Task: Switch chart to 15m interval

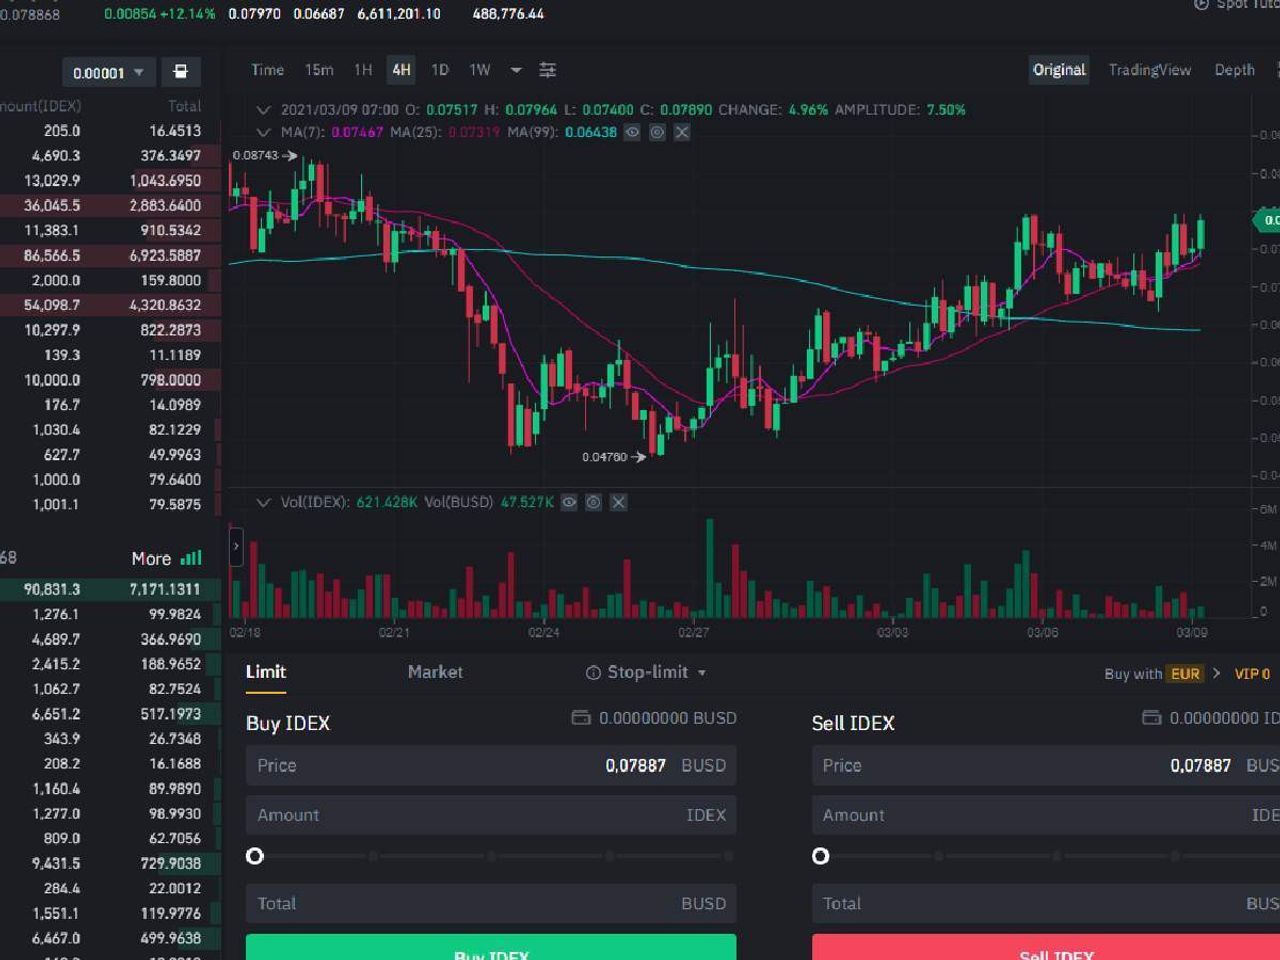Action: pos(319,70)
